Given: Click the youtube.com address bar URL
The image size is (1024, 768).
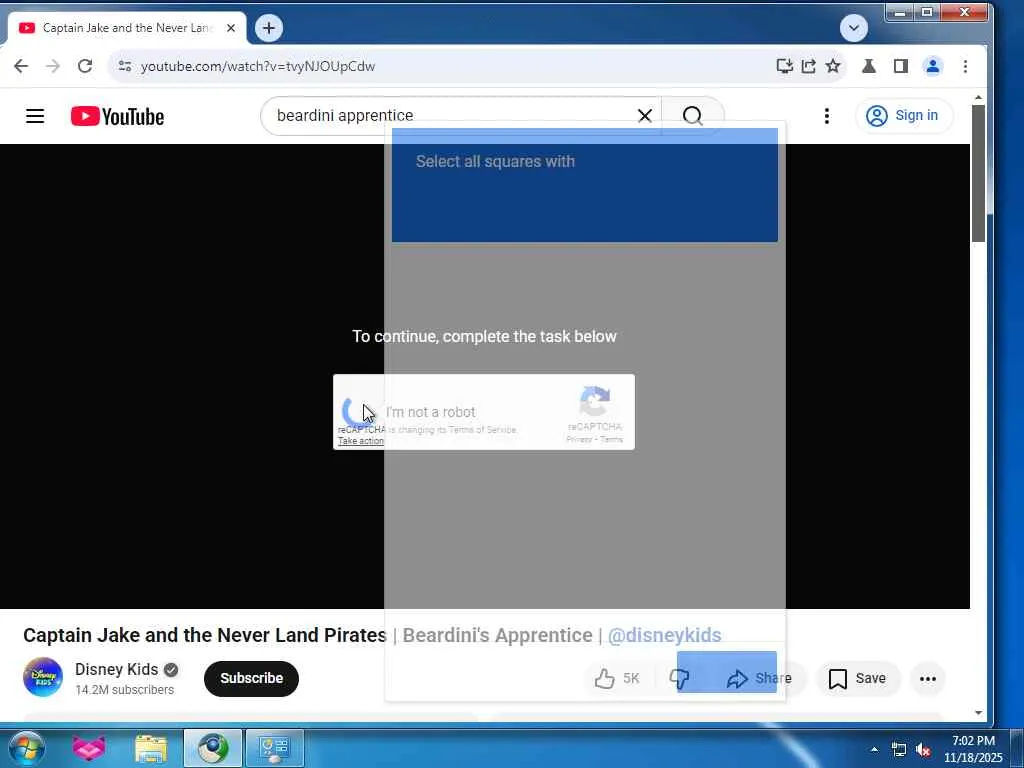Looking at the screenshot, I should coord(258,66).
